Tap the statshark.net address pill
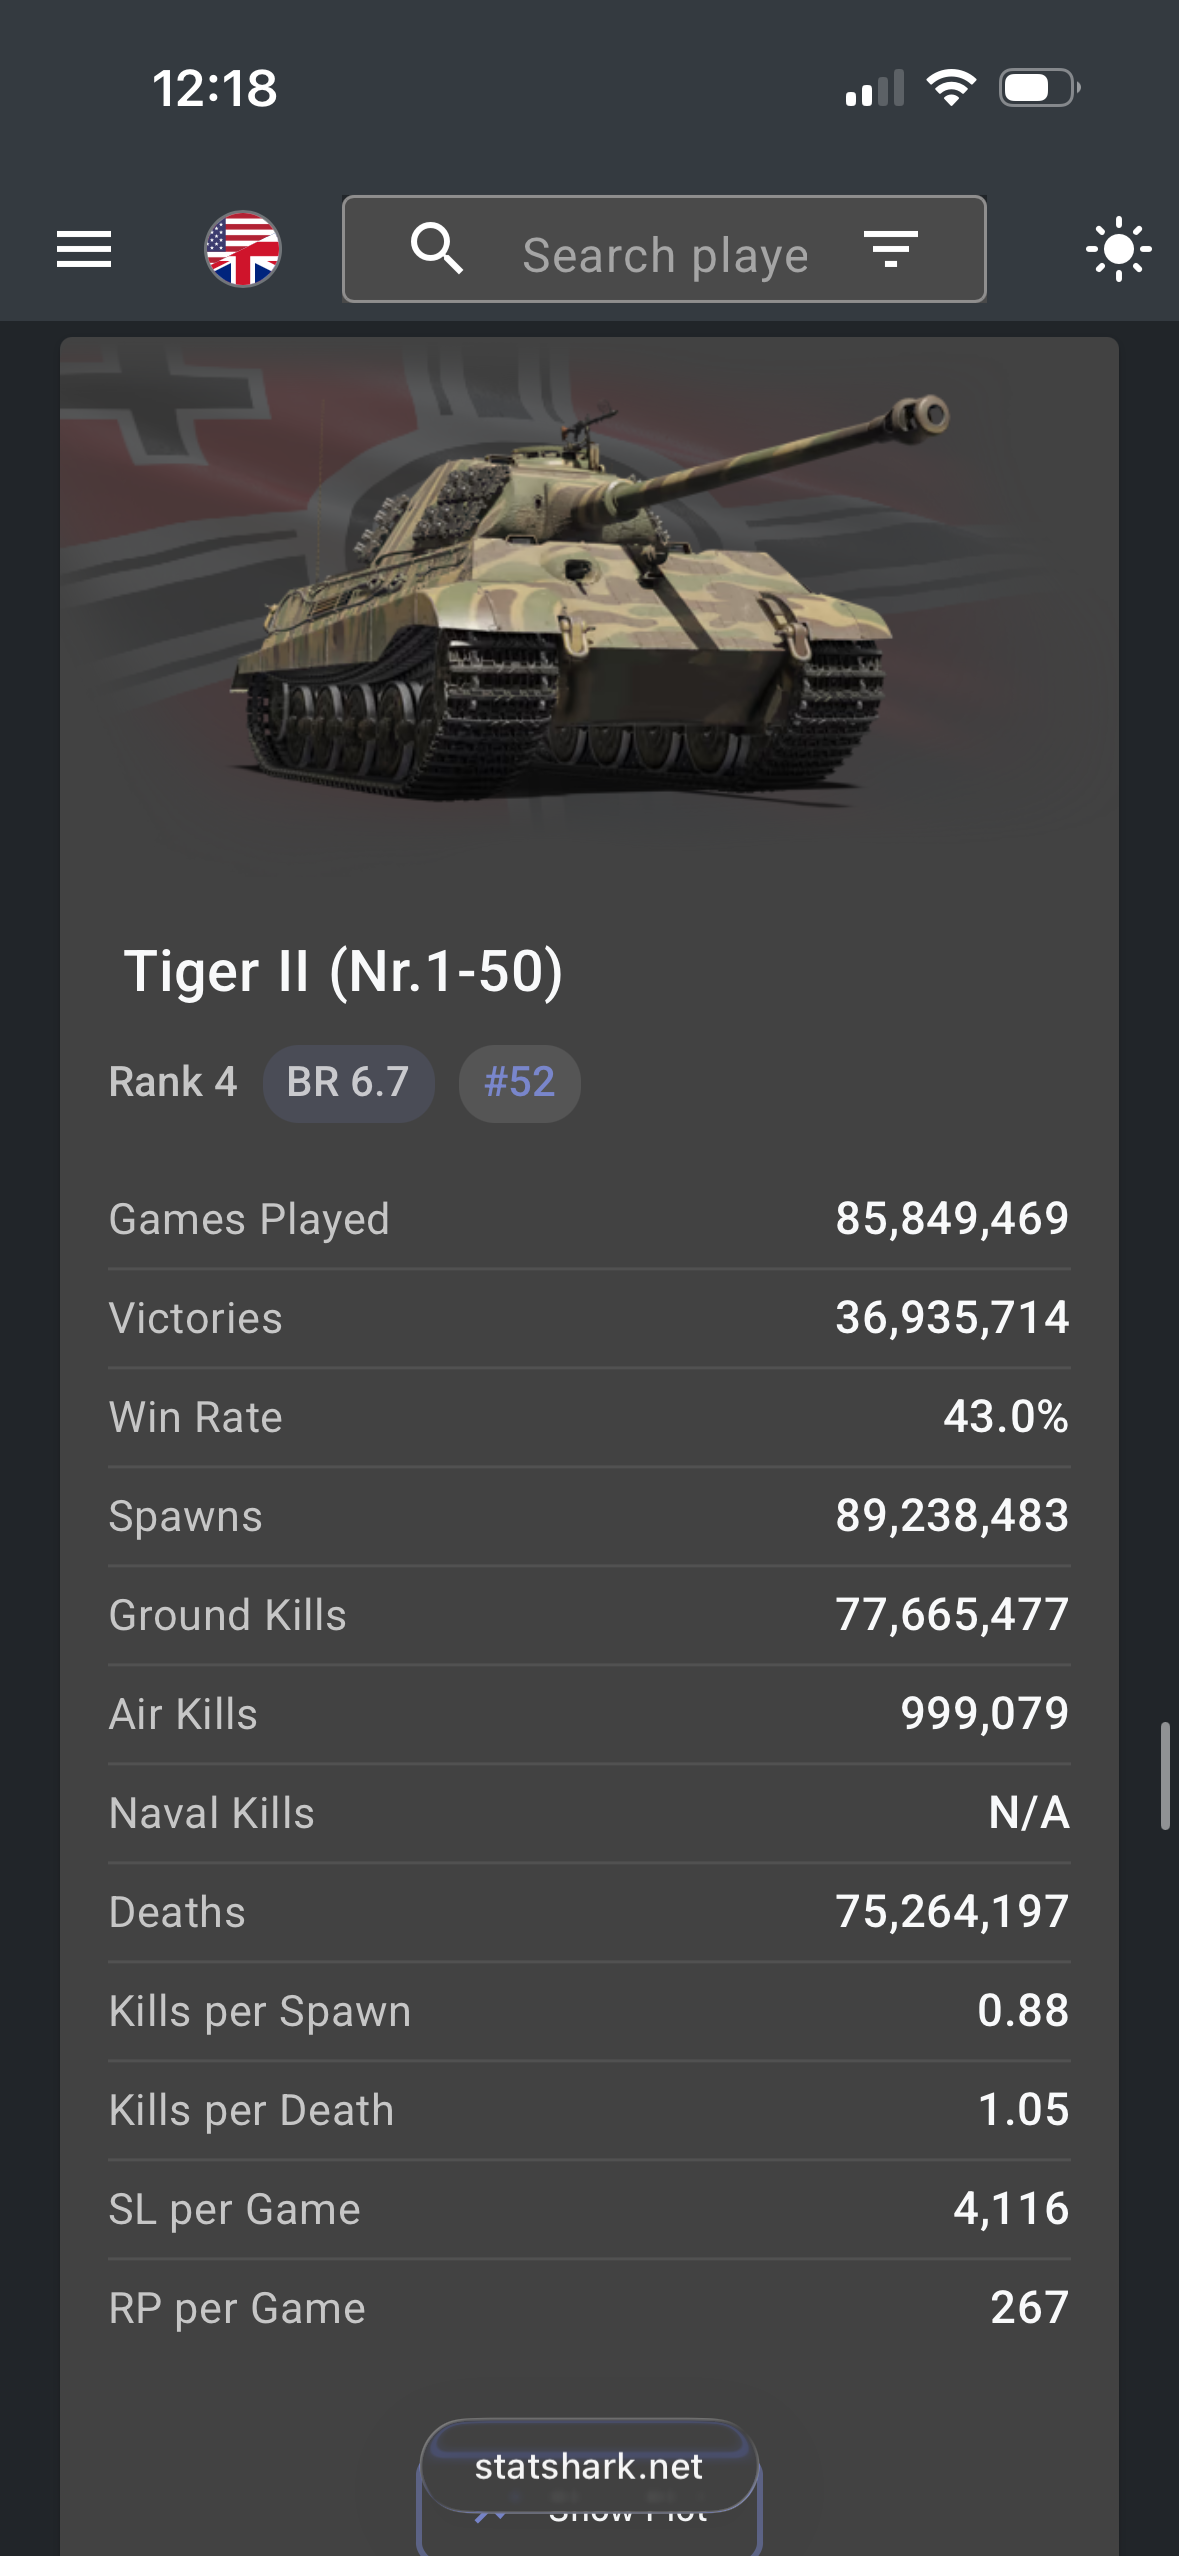This screenshot has width=1179, height=2556. click(589, 2467)
